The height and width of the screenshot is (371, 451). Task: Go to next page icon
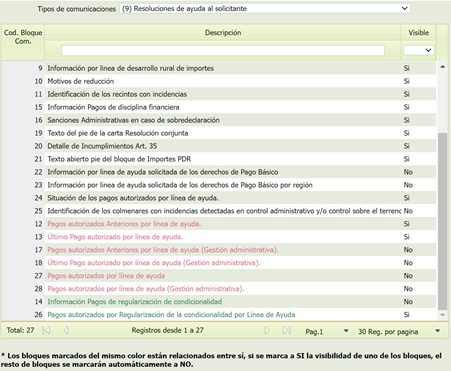267,330
